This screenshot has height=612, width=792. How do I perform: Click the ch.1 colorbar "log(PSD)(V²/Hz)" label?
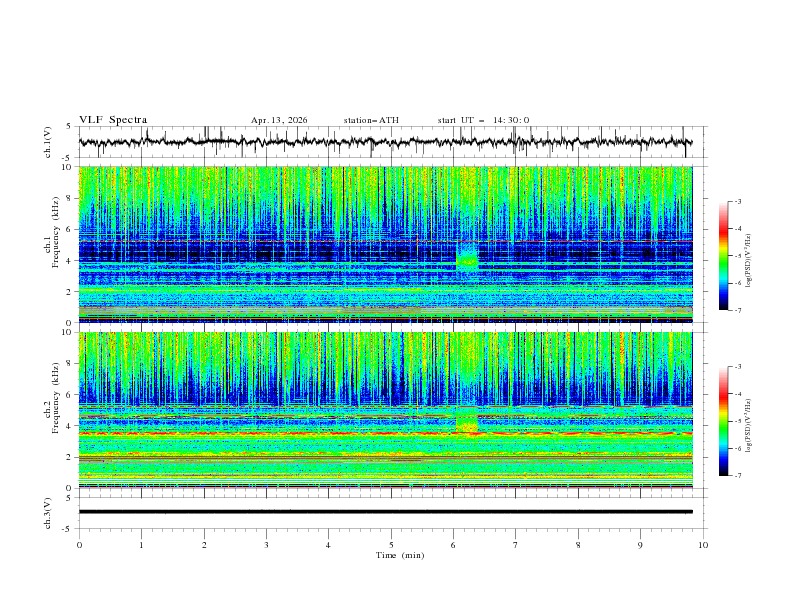(x=749, y=261)
